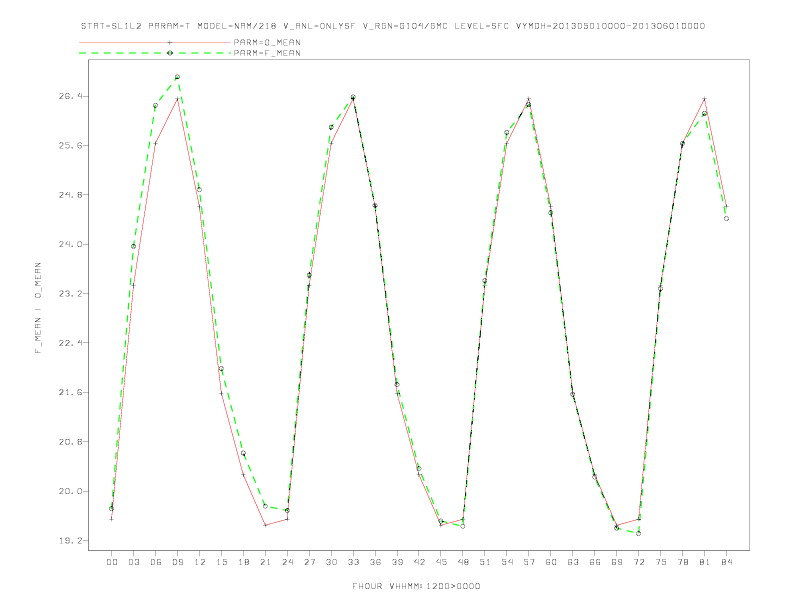This screenshot has height=612, width=792.
Task: Click the y-axis value 20.0
Action: click(70, 491)
